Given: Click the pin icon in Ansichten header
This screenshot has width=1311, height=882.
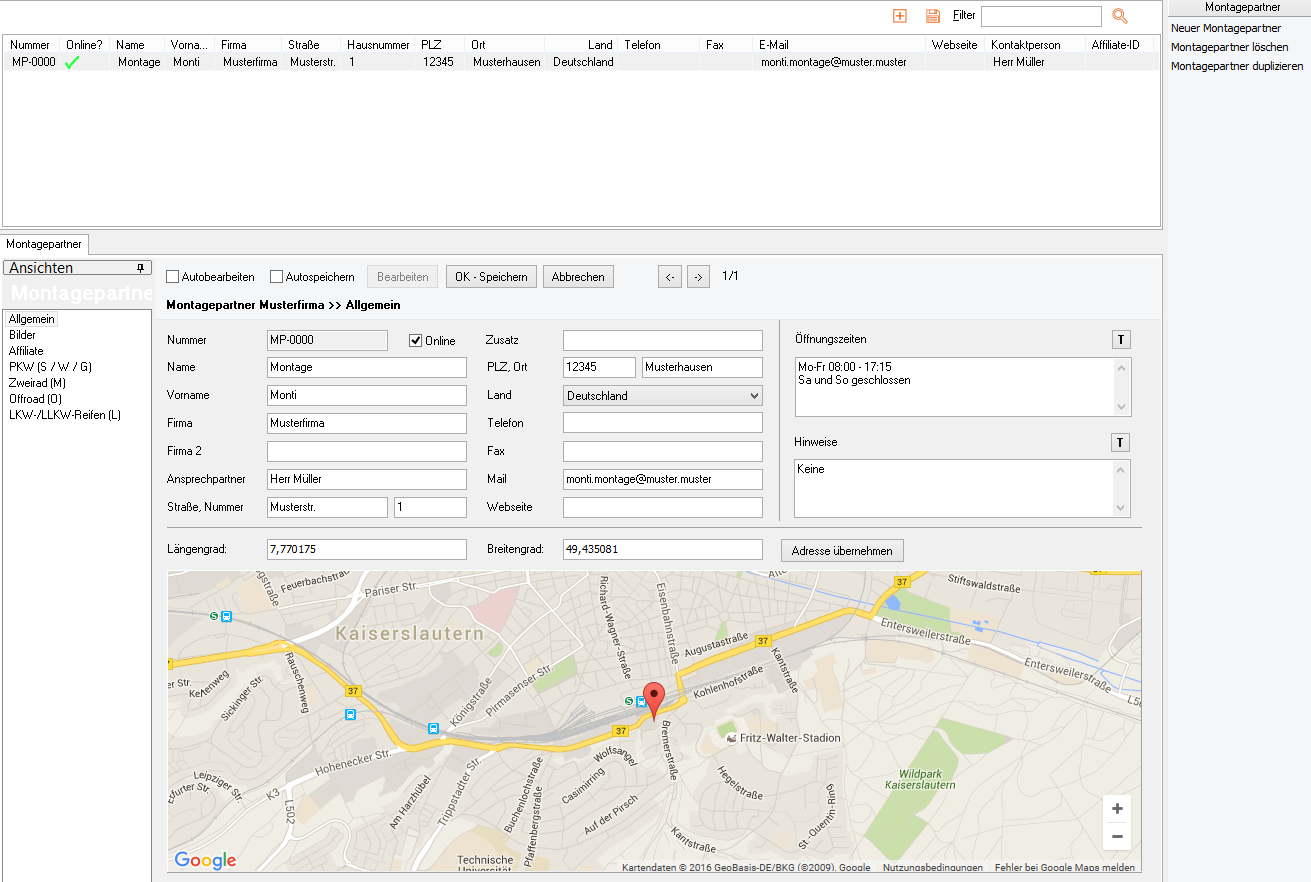Looking at the screenshot, I should (x=140, y=268).
